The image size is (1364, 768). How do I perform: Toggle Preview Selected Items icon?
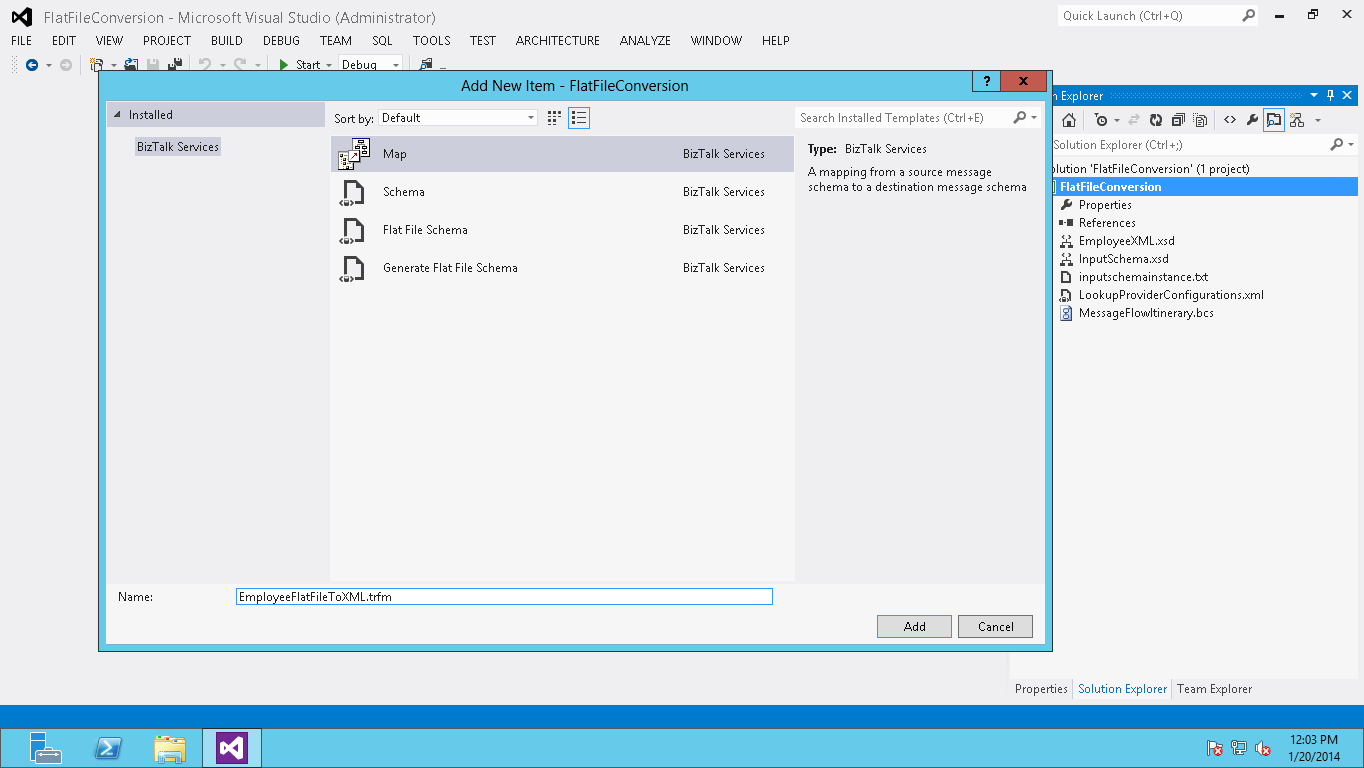pos(1274,120)
